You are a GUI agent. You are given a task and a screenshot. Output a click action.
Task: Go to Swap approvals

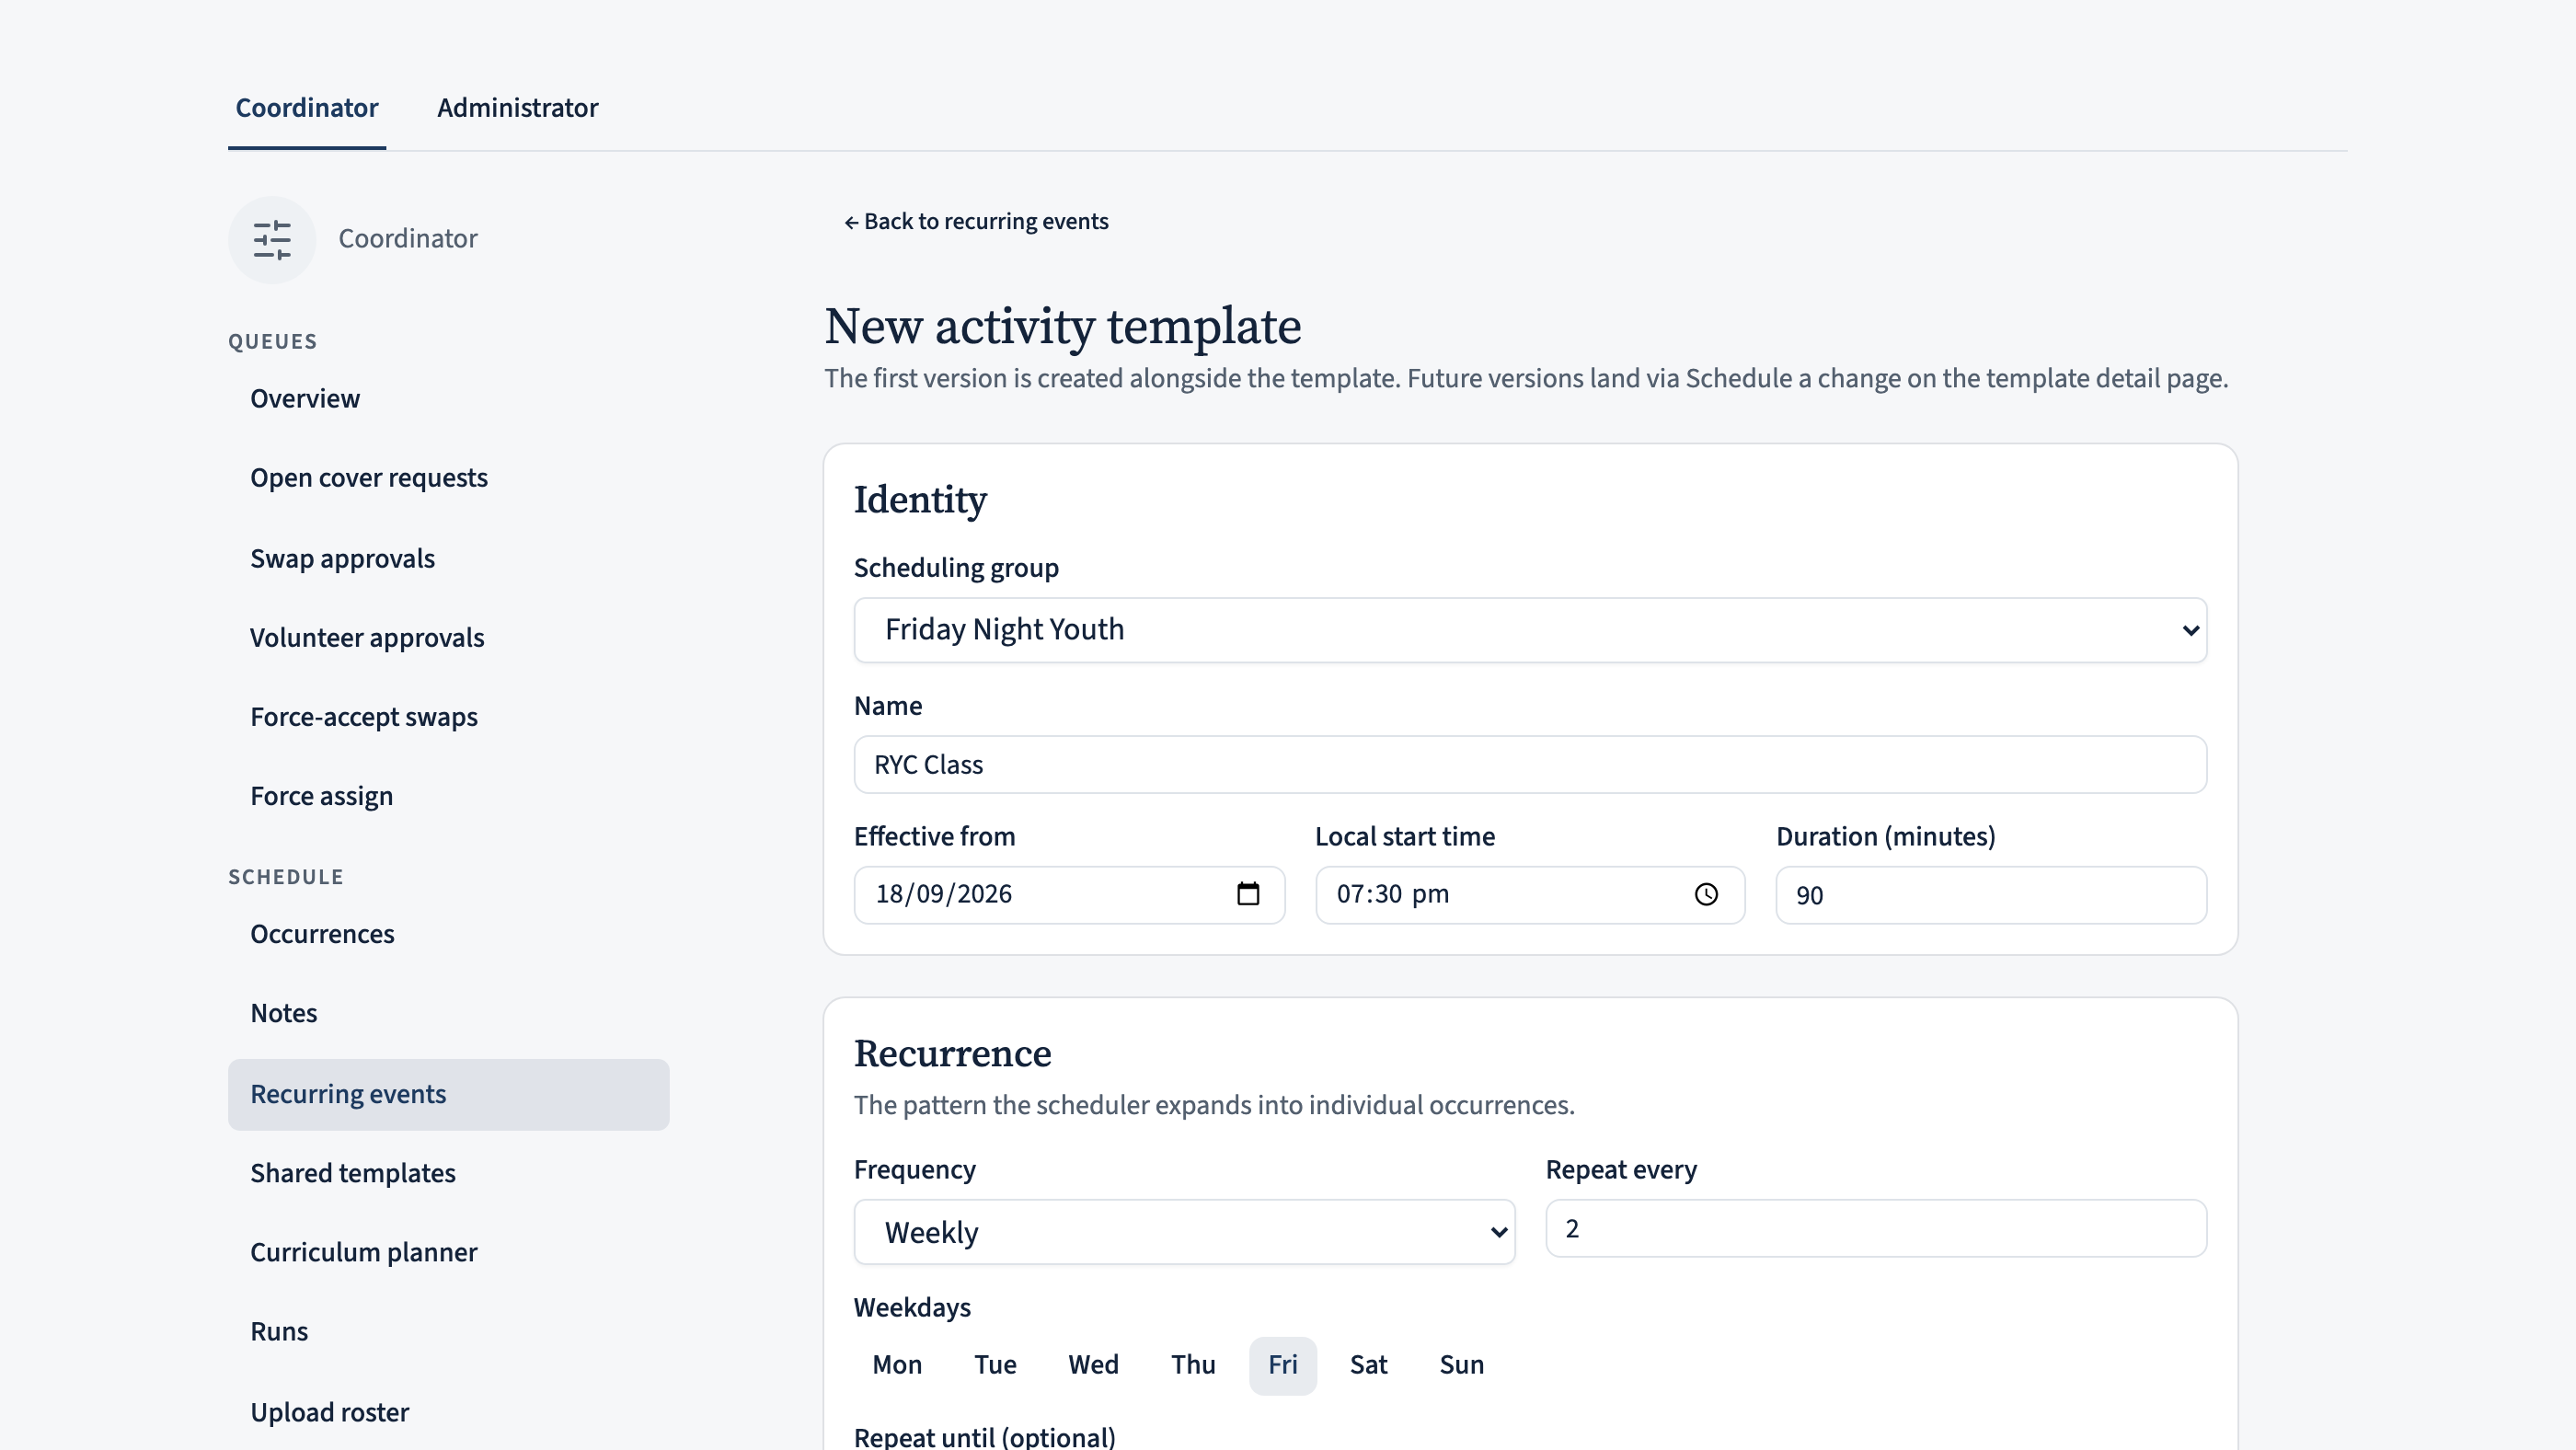(x=448, y=558)
